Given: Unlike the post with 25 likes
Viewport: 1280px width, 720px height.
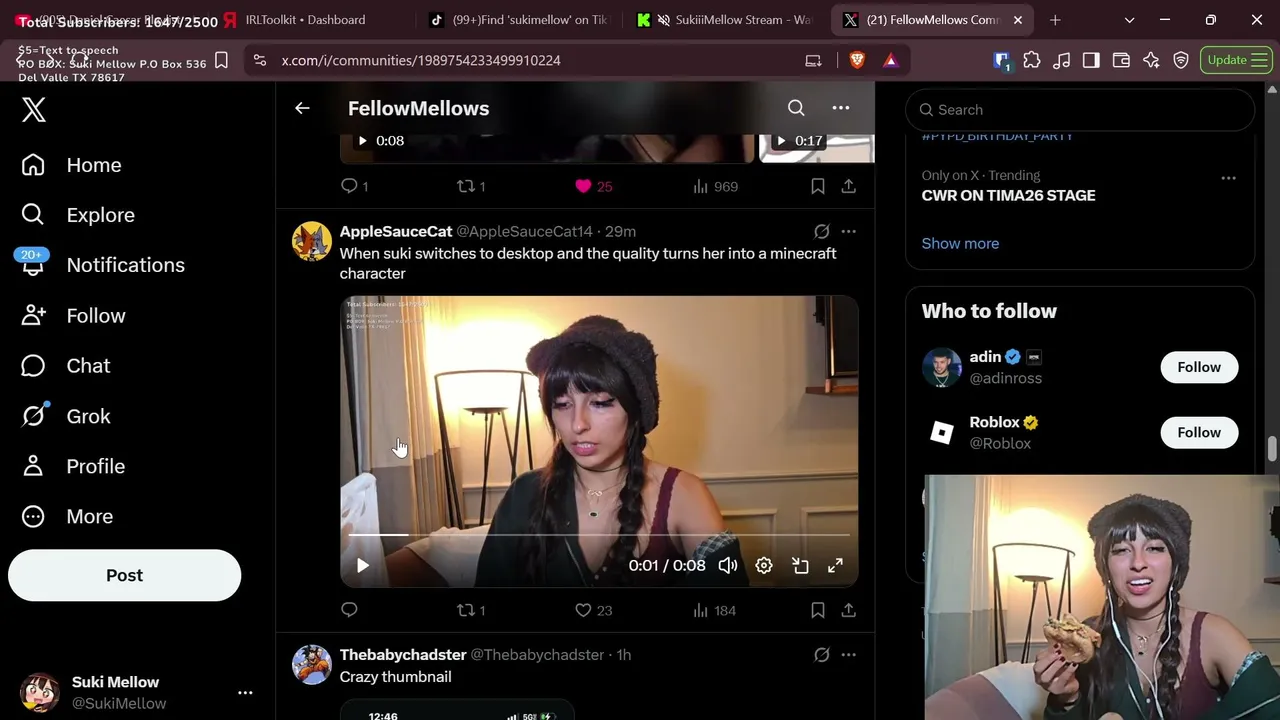Looking at the screenshot, I should [x=593, y=186].
